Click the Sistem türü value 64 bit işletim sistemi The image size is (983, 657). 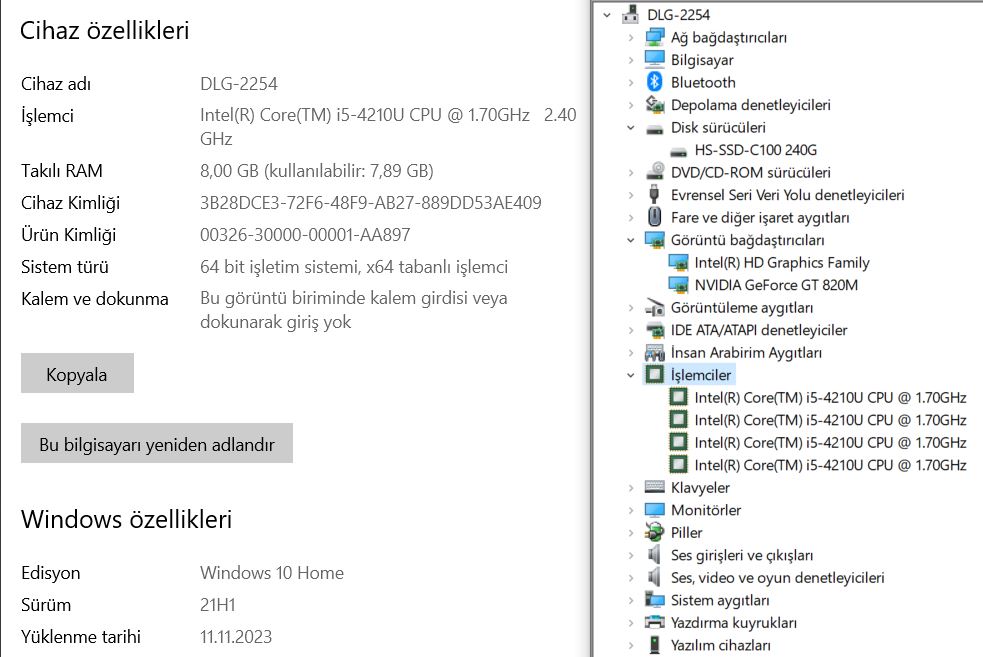click(354, 266)
